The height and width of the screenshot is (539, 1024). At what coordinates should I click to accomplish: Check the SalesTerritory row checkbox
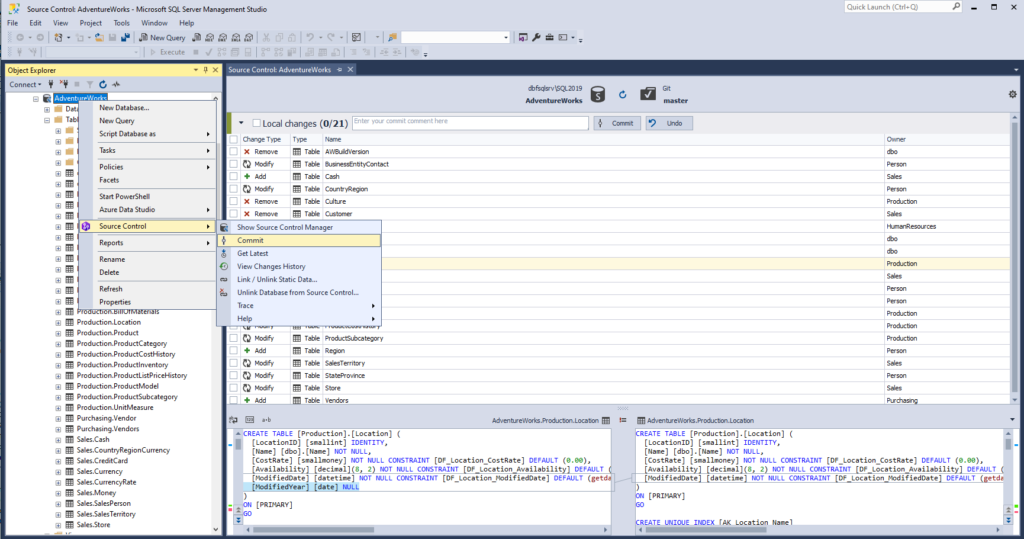pyautogui.click(x=233, y=363)
